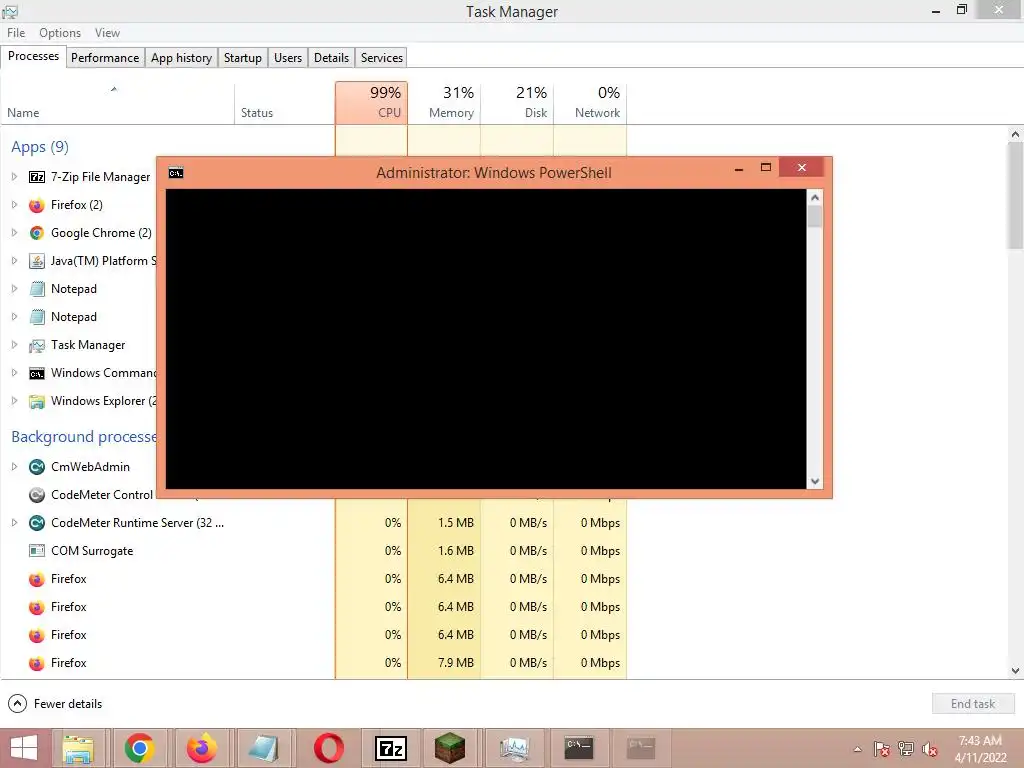Viewport: 1024px width, 768px height.
Task: Expand the Google Chrome (2) app group
Action: (14, 232)
